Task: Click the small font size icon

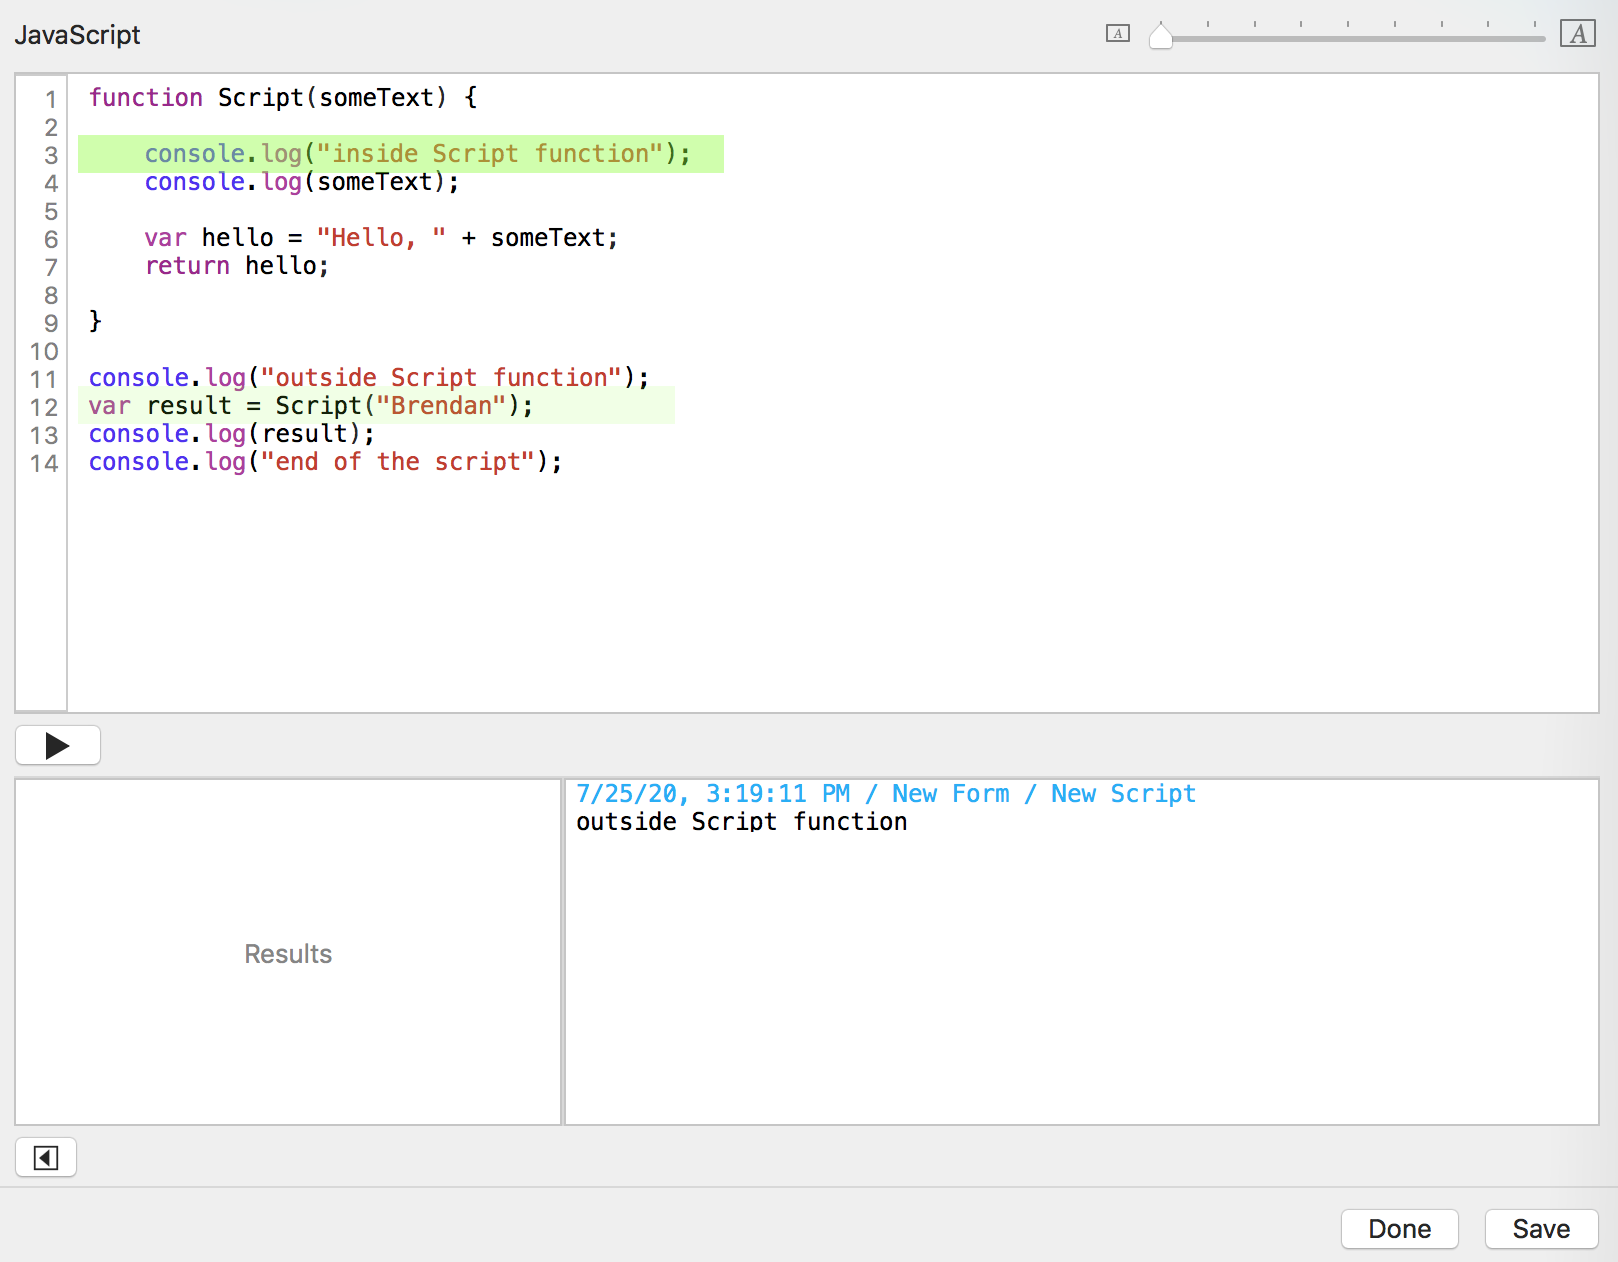Action: pyautogui.click(x=1117, y=34)
